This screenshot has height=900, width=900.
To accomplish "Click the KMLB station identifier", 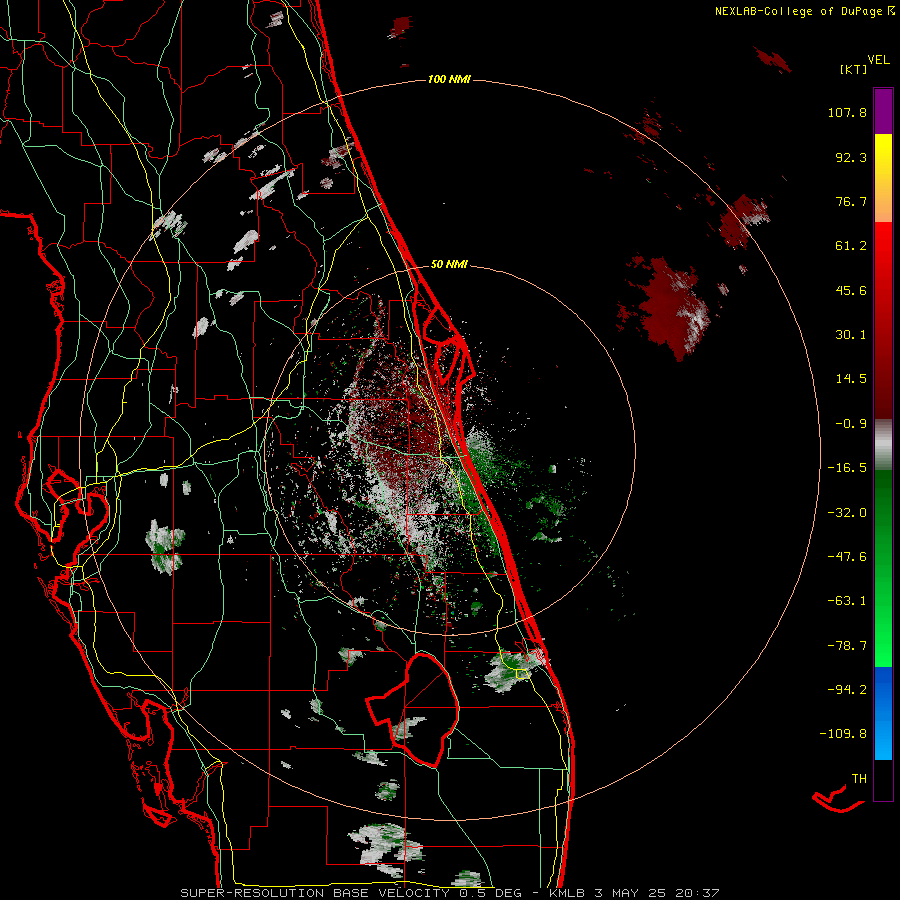I will (568, 893).
